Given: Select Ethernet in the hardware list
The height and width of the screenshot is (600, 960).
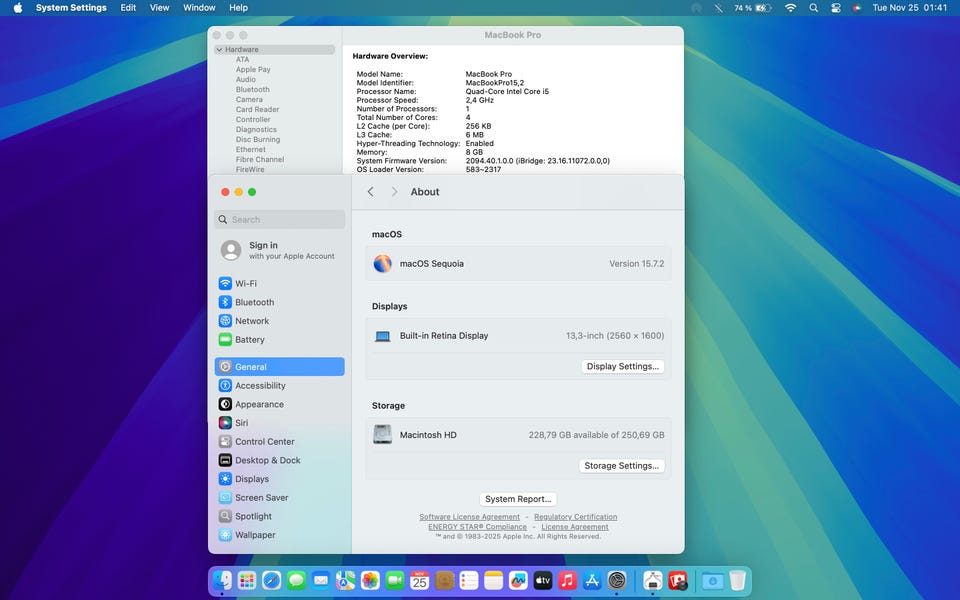Looking at the screenshot, I should (x=251, y=149).
